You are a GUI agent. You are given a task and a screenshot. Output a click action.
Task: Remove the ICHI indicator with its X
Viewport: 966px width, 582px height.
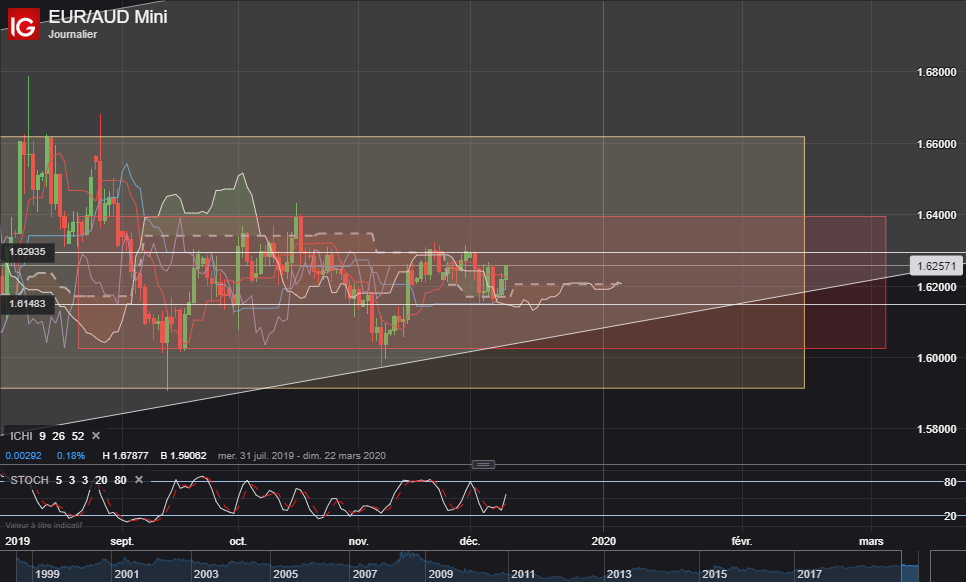pos(96,436)
